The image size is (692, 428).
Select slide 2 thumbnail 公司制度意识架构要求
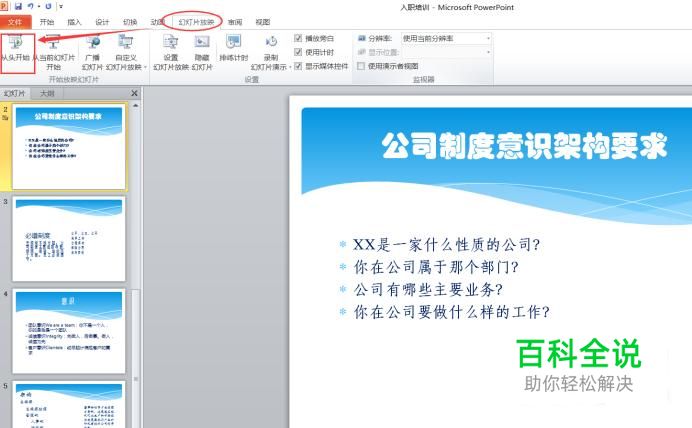pyautogui.click(x=69, y=147)
